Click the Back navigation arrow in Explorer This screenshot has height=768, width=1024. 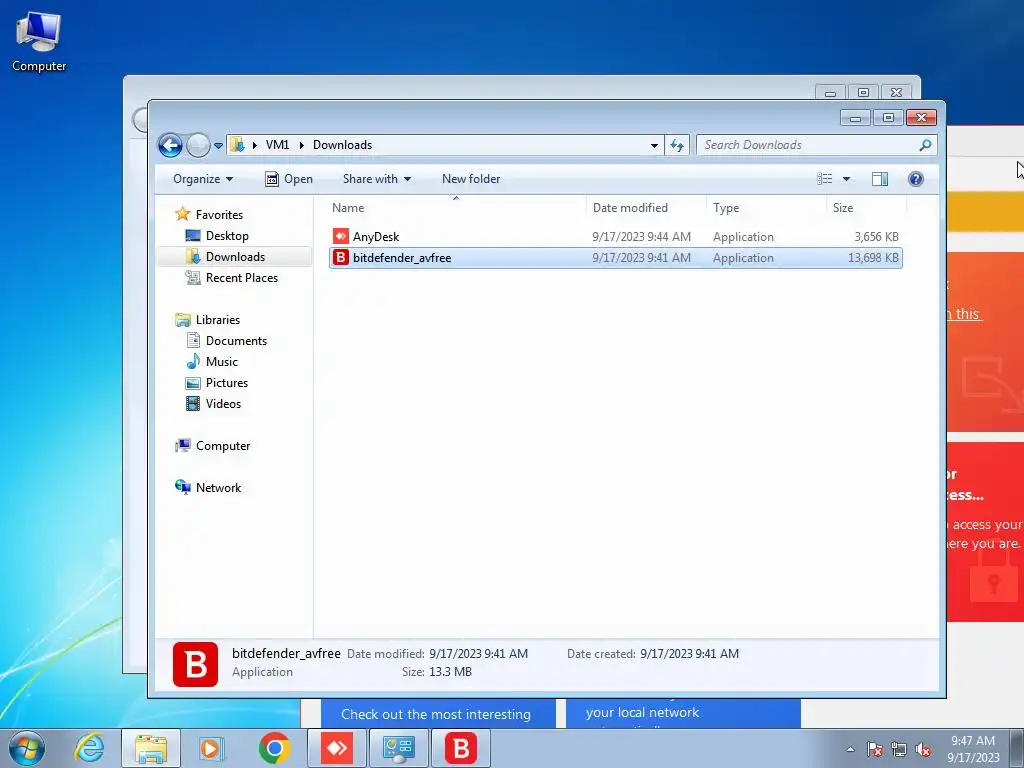pos(170,145)
